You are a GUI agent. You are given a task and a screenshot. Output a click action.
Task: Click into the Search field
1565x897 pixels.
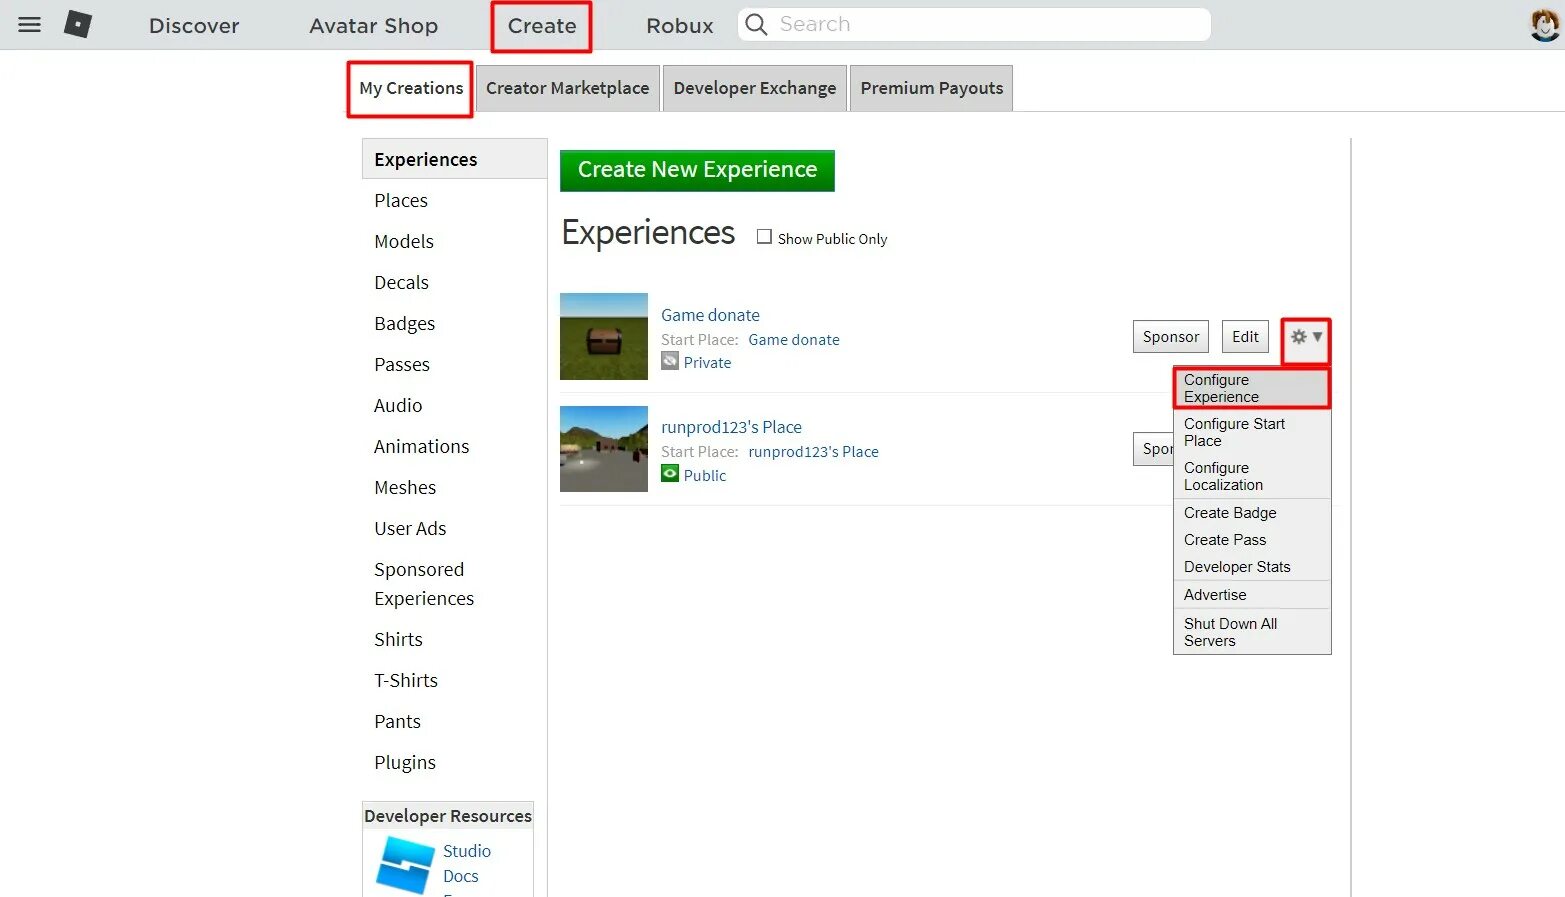click(974, 24)
